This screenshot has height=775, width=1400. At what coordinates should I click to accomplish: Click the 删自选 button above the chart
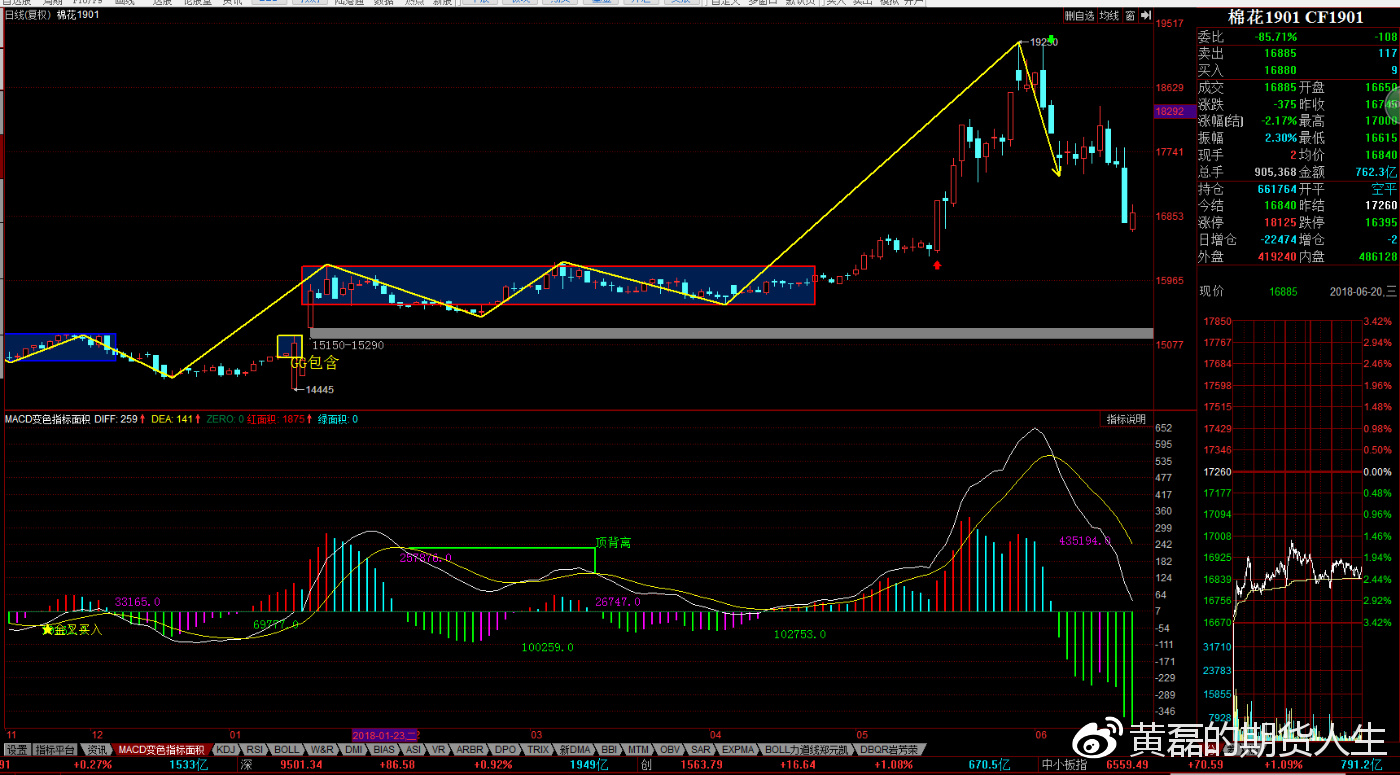click(1079, 16)
